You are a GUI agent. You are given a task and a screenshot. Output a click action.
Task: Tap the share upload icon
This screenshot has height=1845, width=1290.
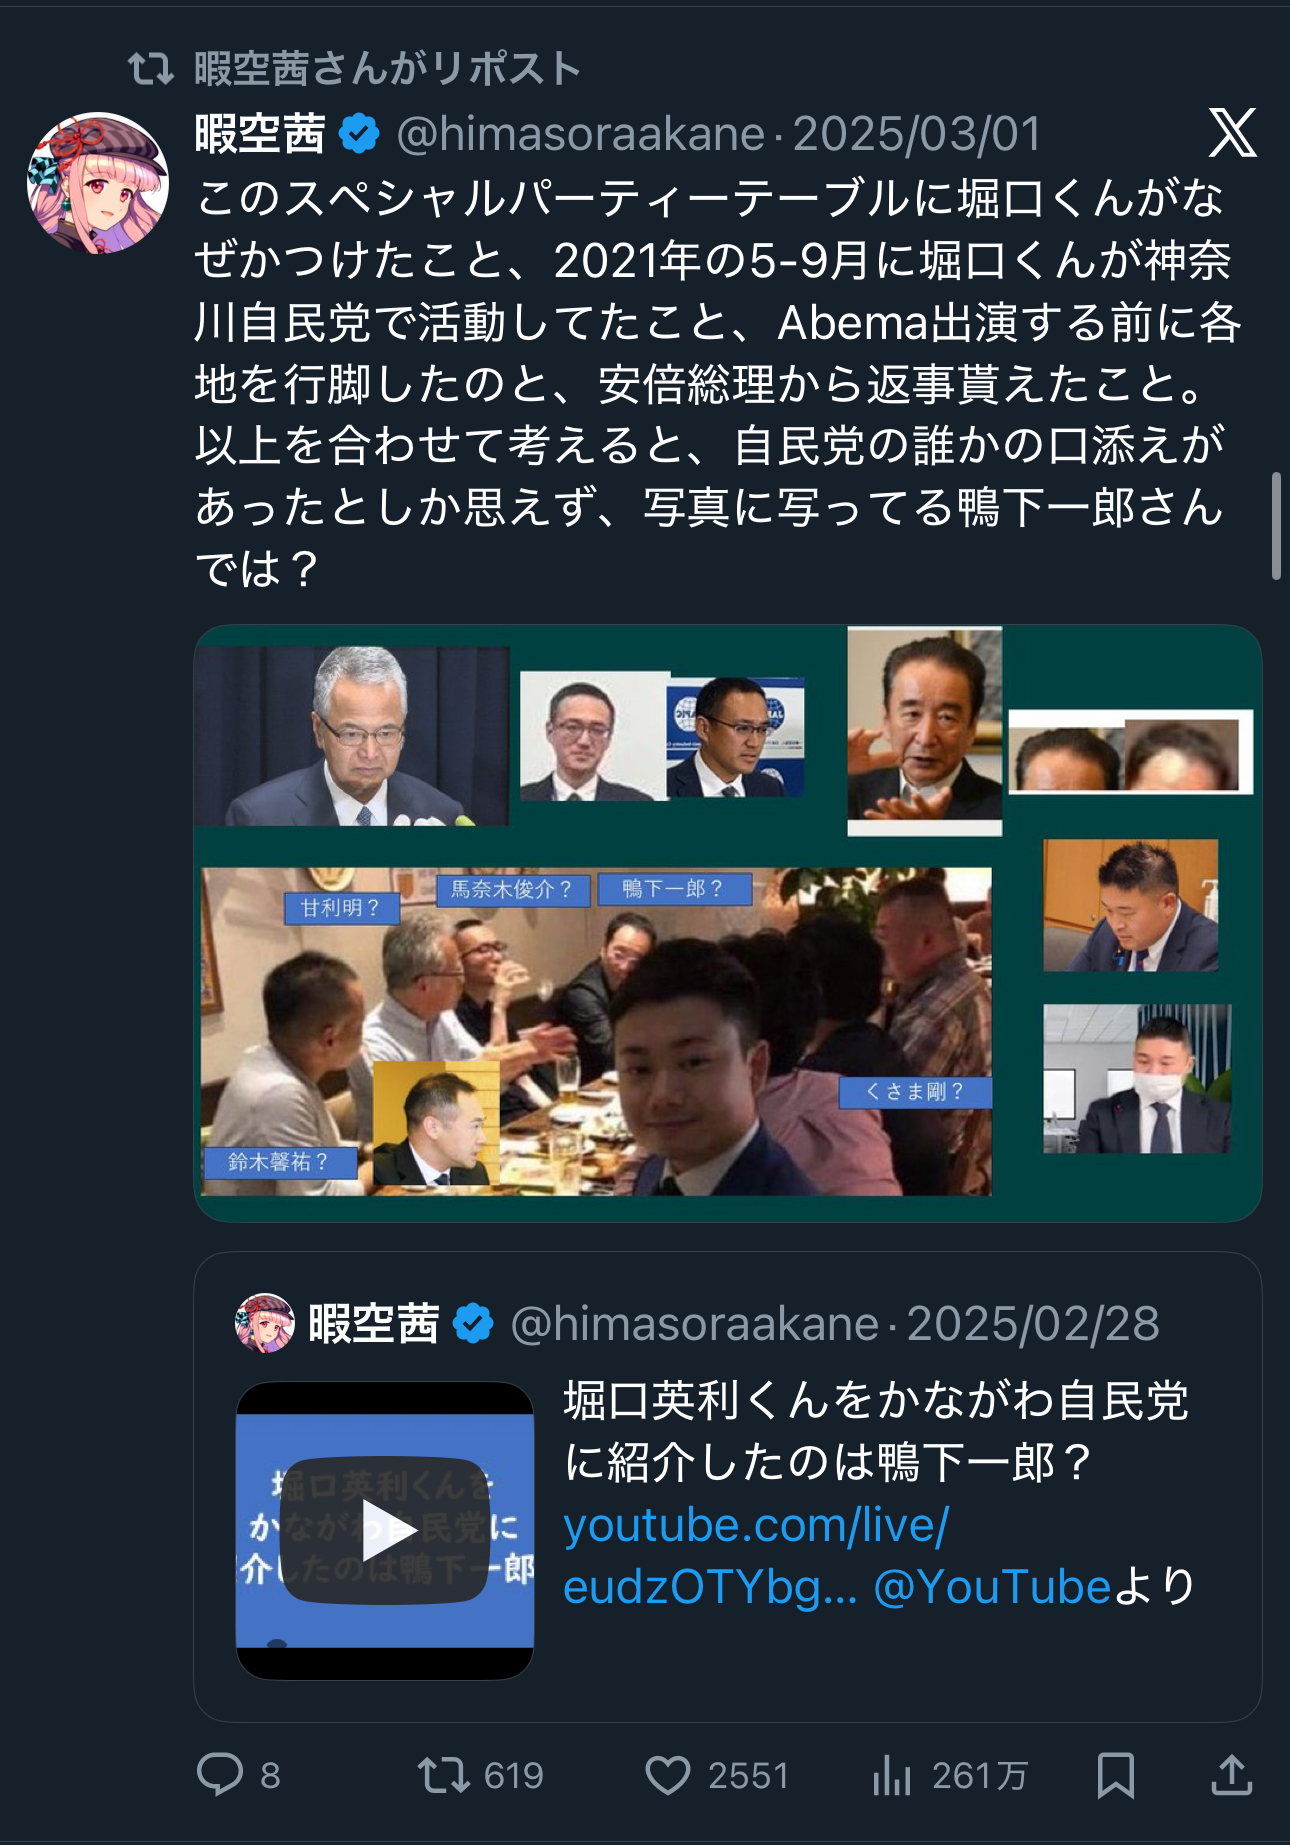[1232, 1775]
